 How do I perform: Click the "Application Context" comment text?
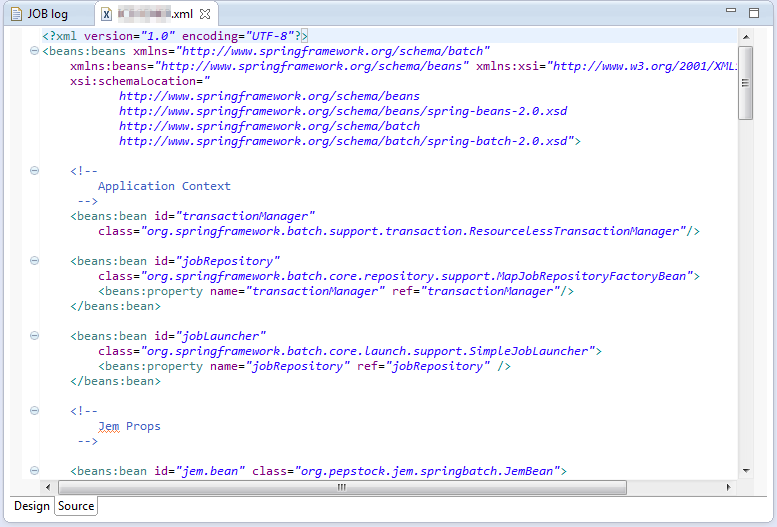[164, 186]
